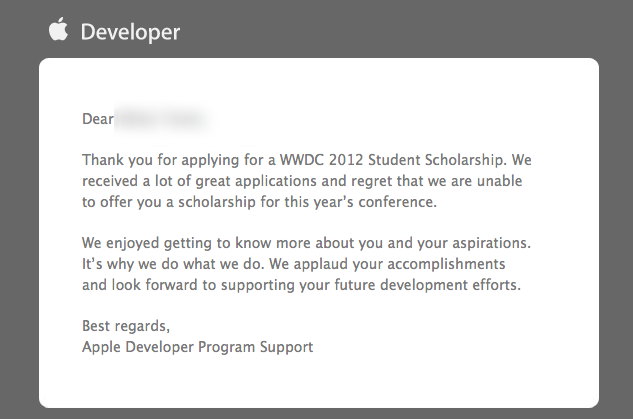Viewport: 633px width, 419px height.
Task: Click the words Student Scholarship
Action: (x=436, y=160)
